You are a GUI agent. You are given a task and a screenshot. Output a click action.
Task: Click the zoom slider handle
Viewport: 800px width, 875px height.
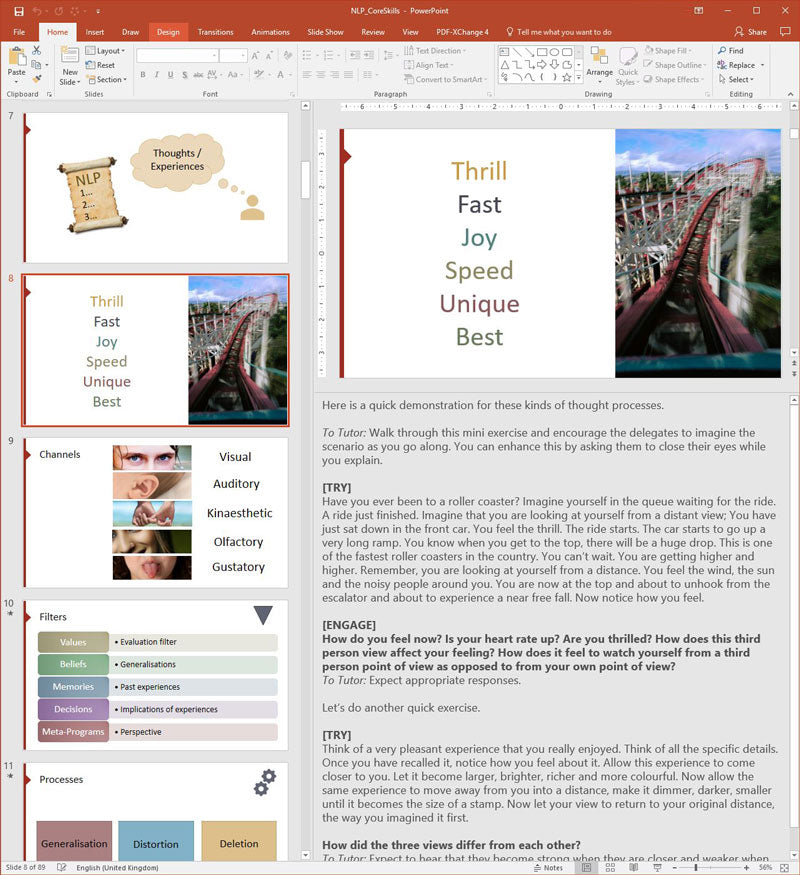point(696,868)
